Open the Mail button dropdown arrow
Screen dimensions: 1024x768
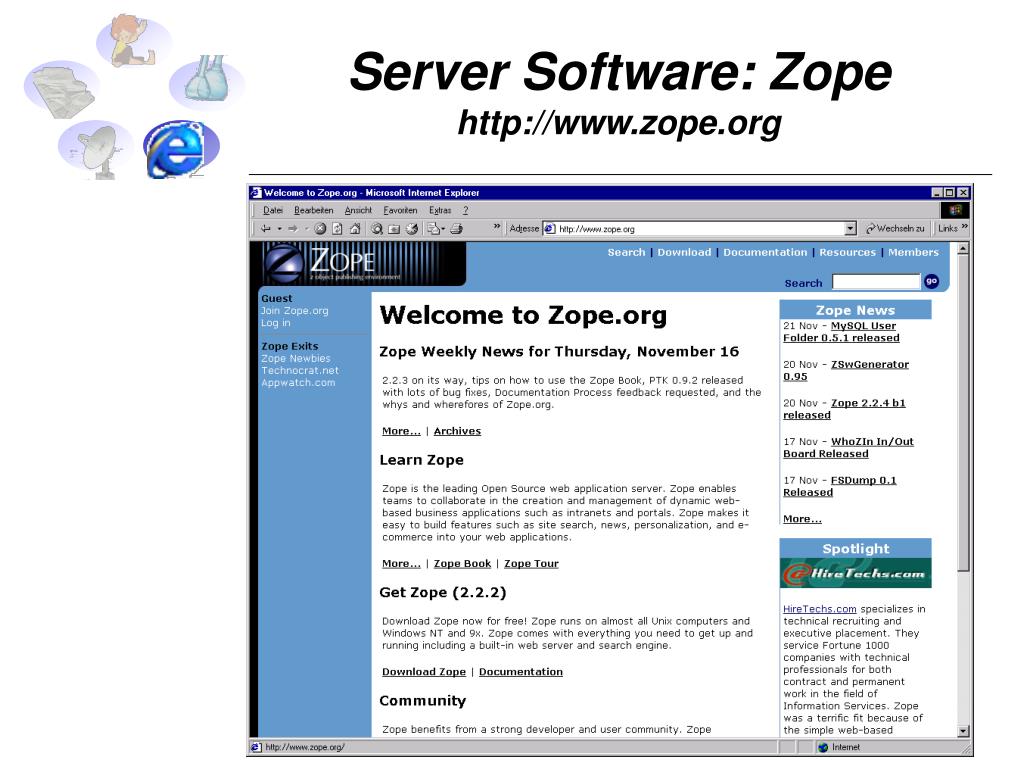pyautogui.click(x=443, y=229)
